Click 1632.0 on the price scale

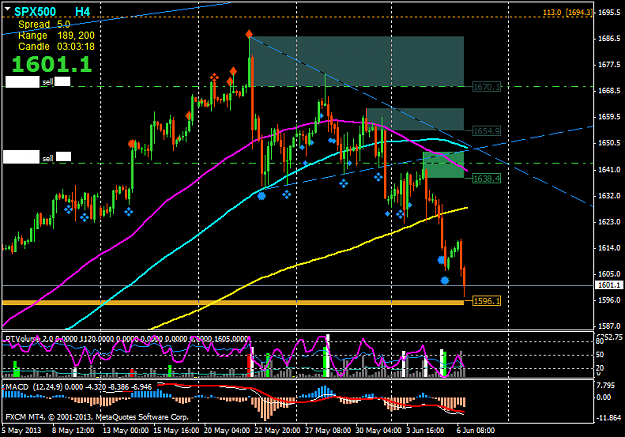[609, 196]
